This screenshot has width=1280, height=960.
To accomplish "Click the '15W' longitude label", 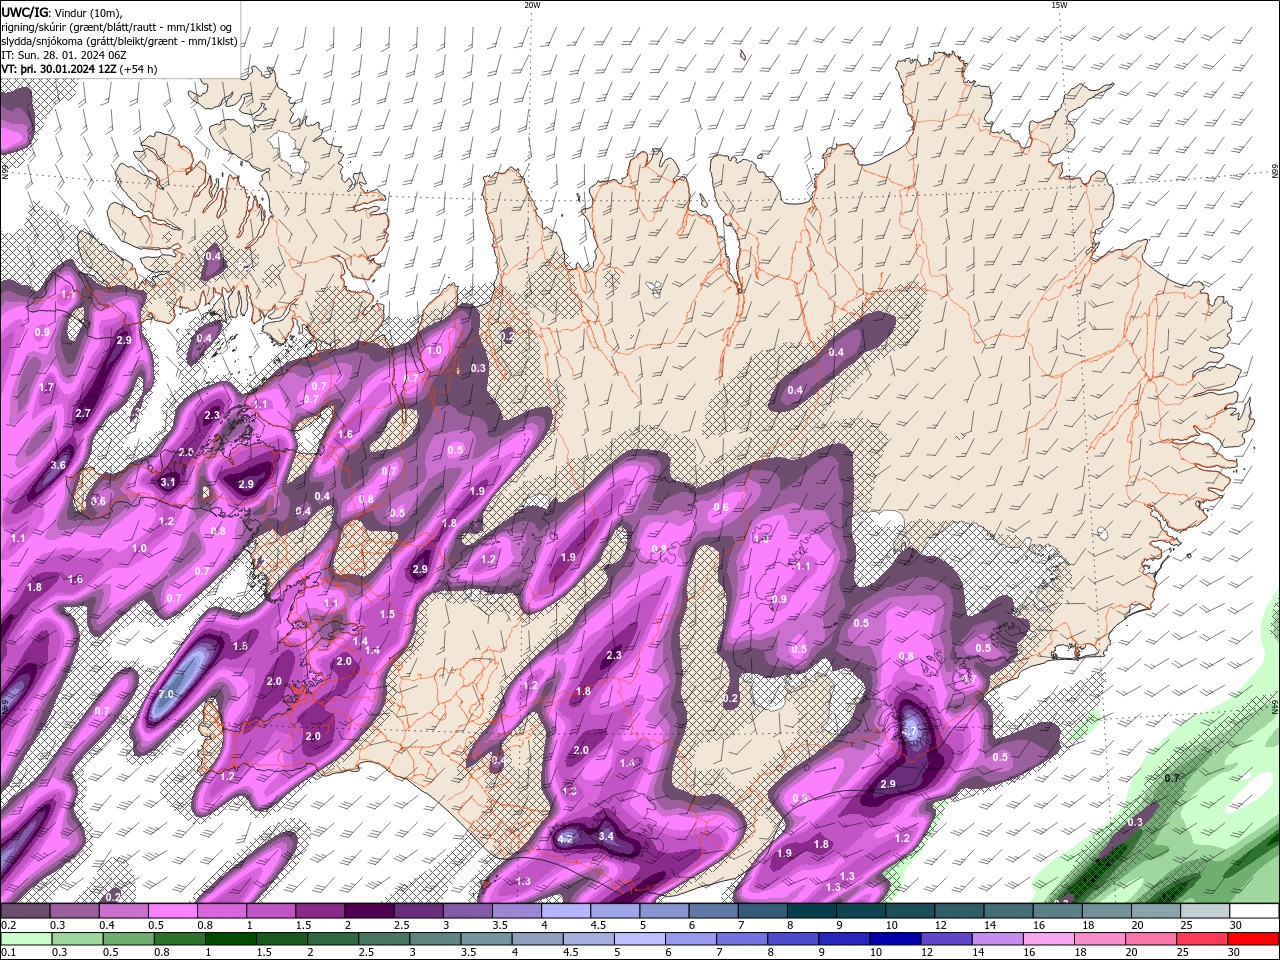I will 1058,5.
